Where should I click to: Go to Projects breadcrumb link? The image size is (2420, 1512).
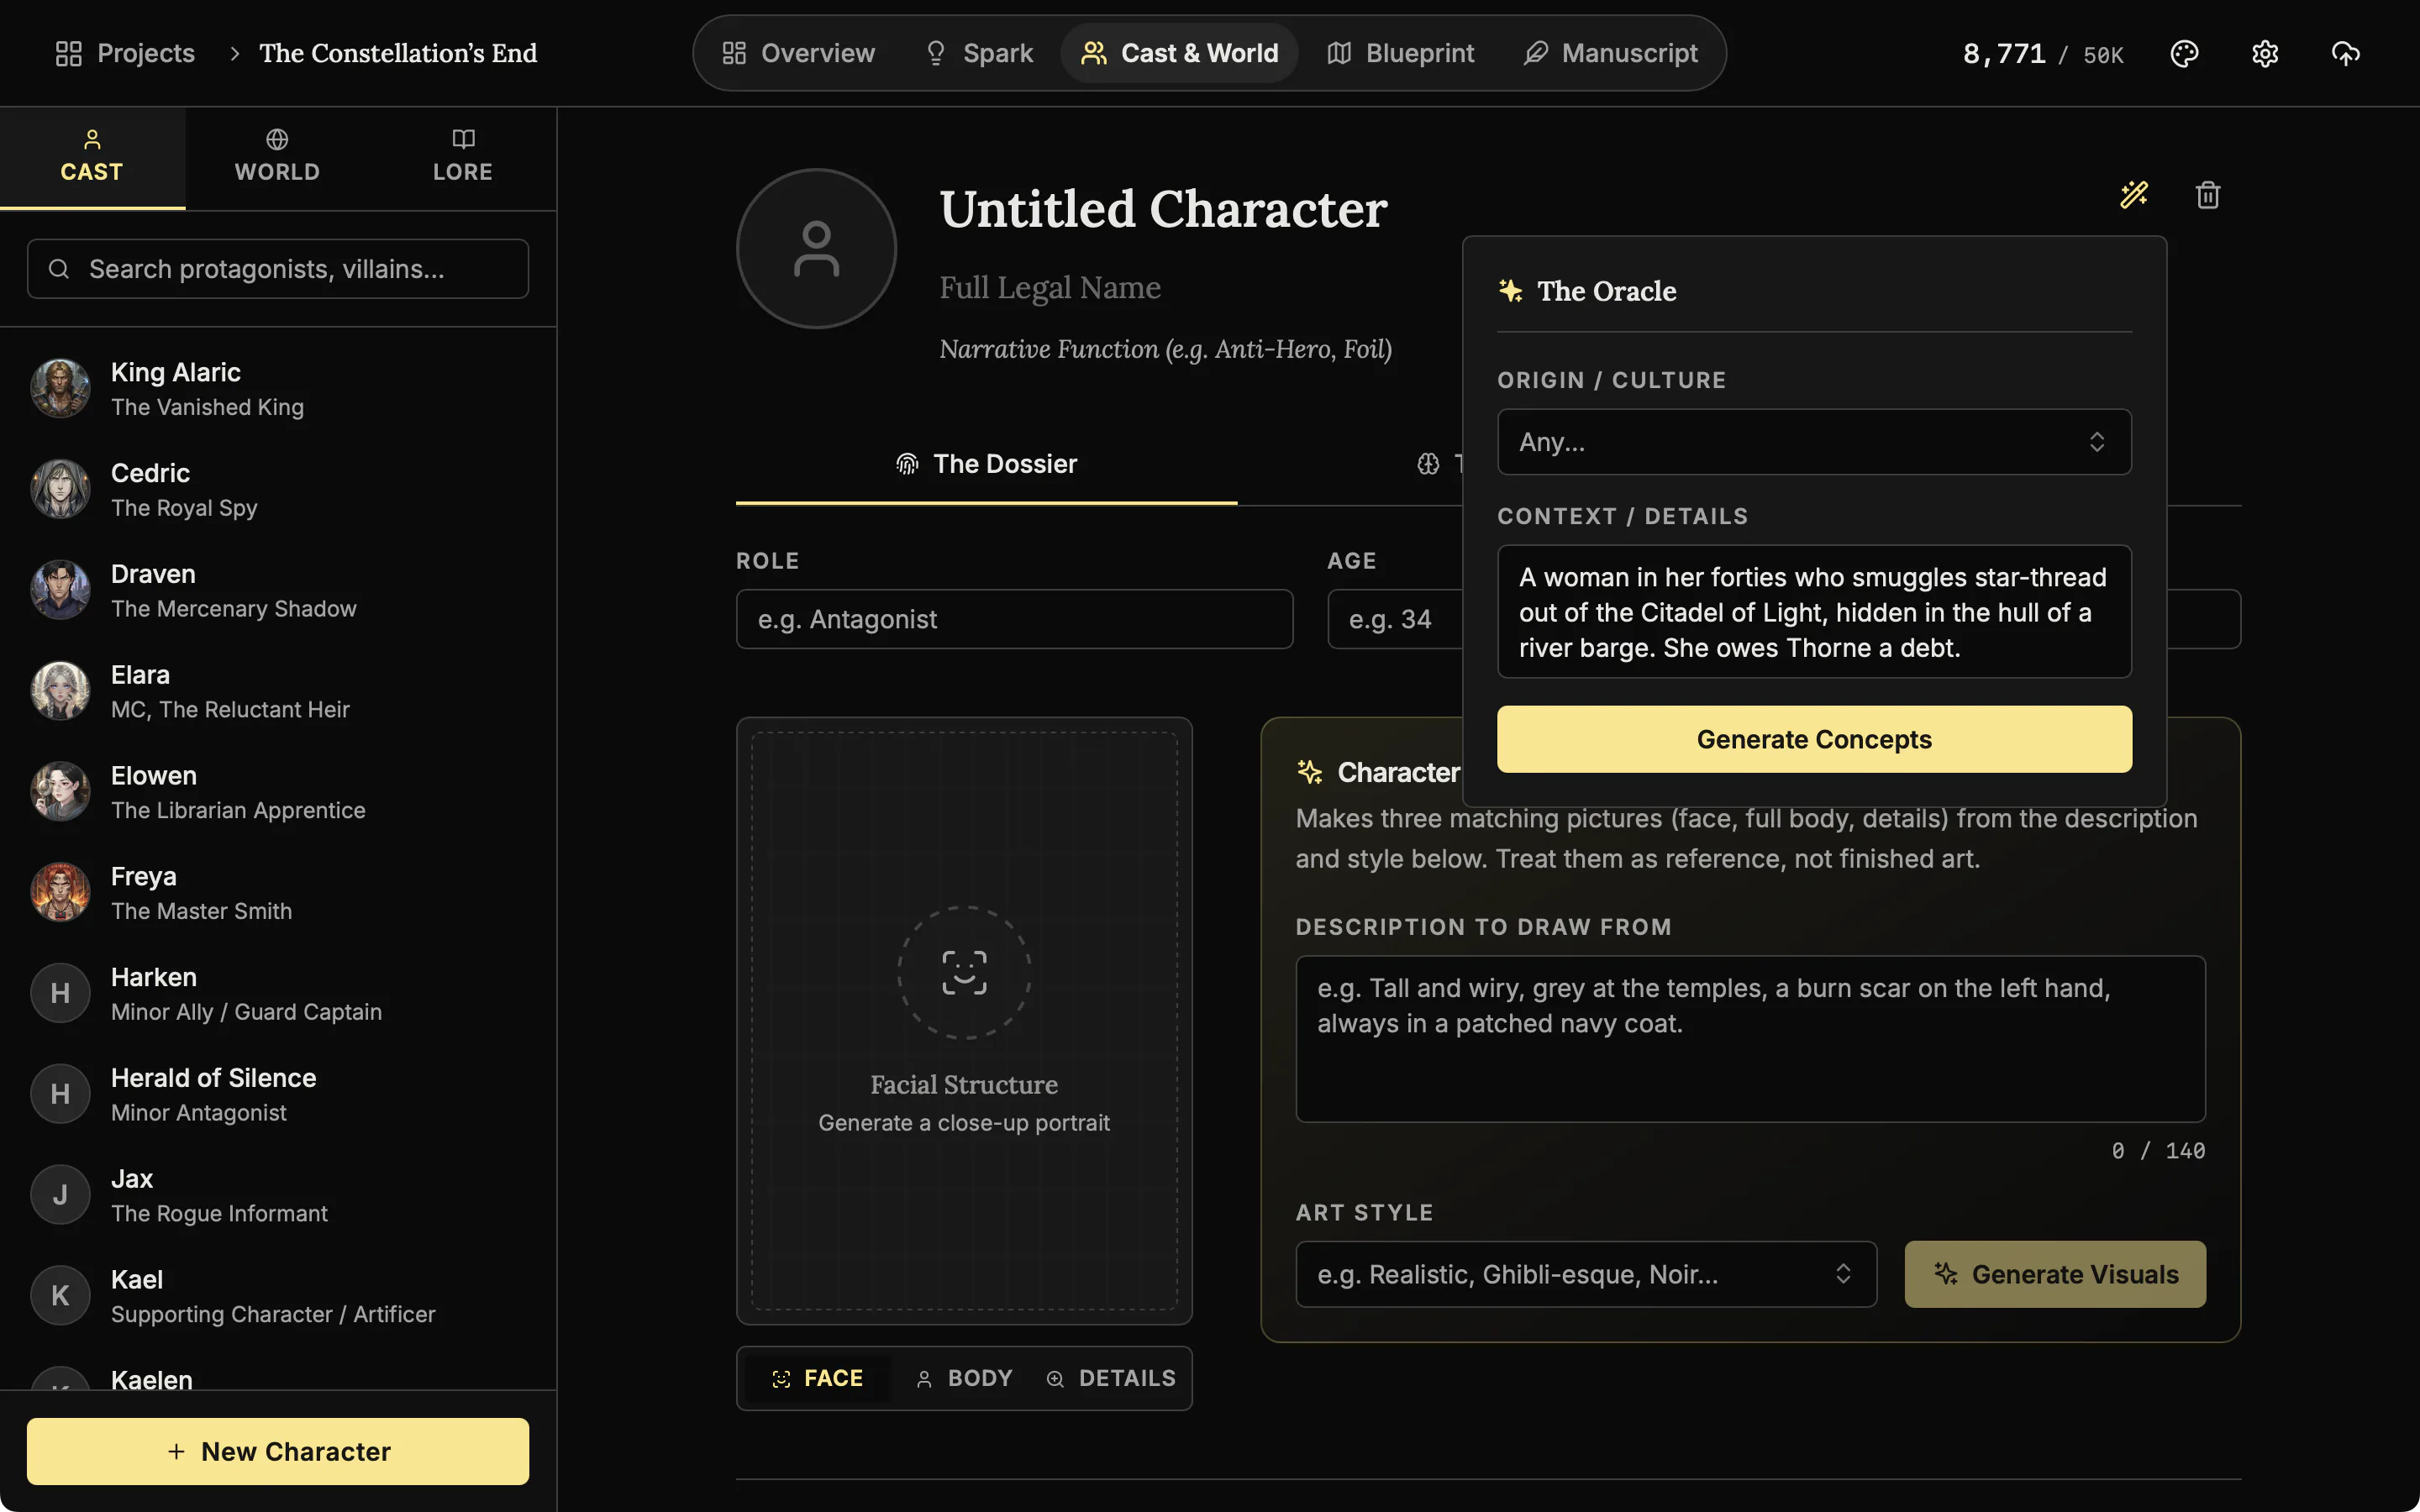[x=125, y=53]
